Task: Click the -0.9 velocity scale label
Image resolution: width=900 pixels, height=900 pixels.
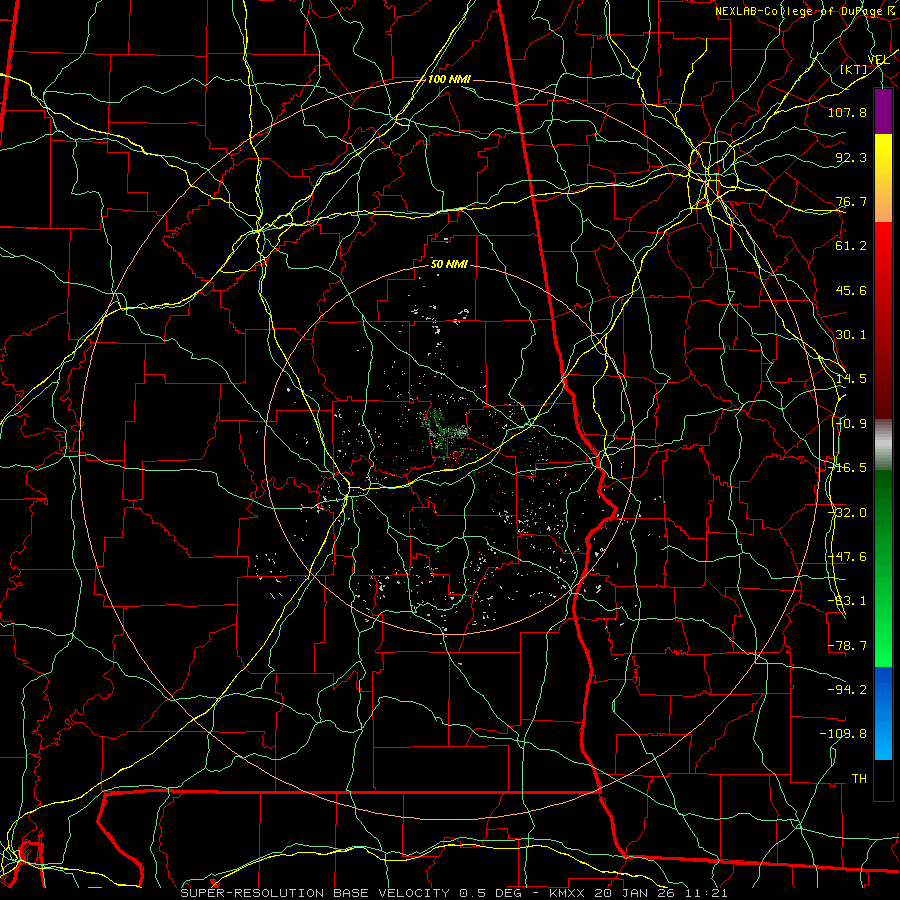Action: (851, 424)
